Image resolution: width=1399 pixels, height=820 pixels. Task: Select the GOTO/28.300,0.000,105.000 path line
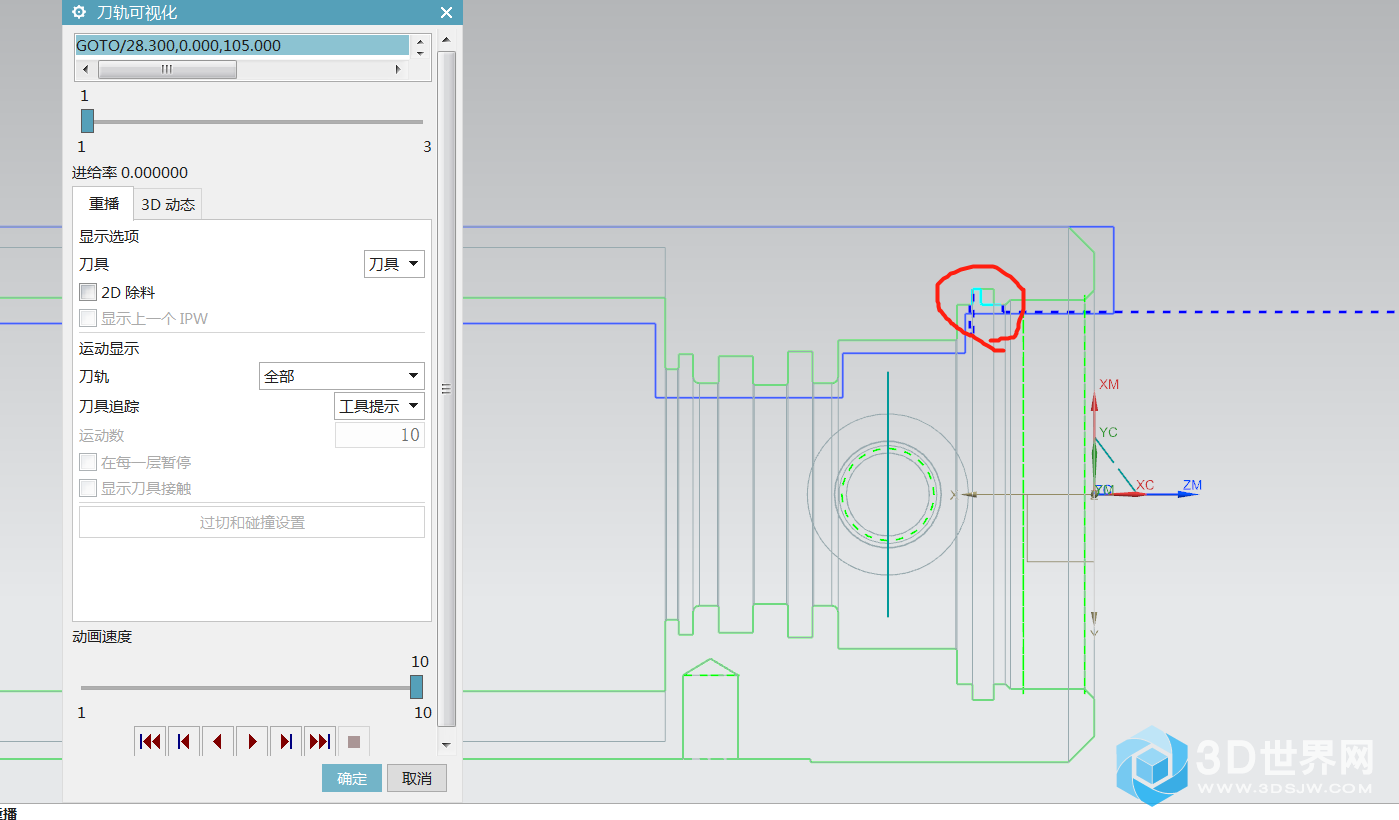click(x=242, y=45)
